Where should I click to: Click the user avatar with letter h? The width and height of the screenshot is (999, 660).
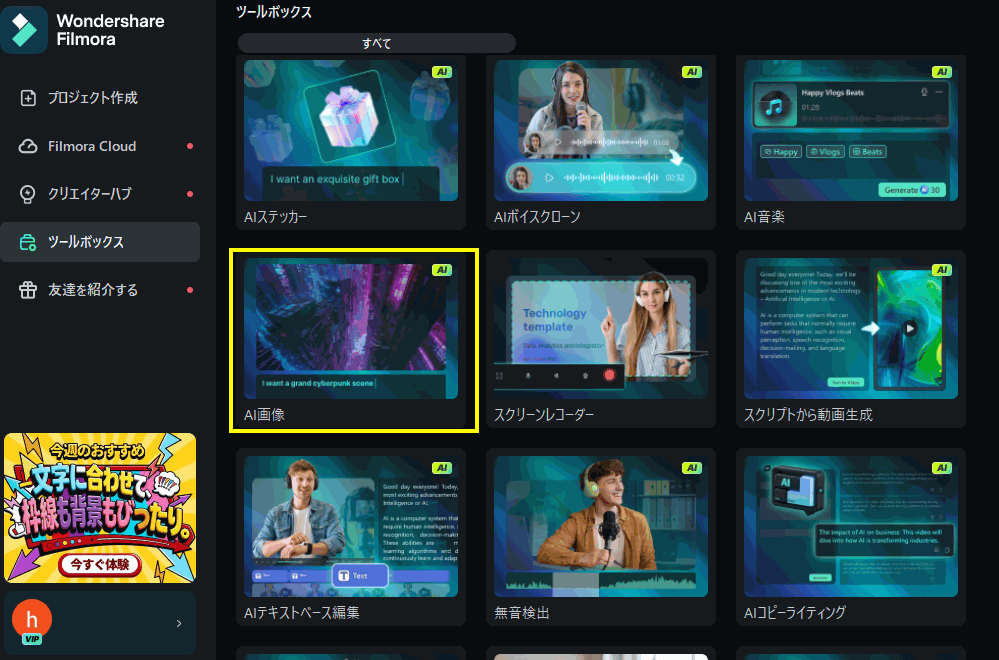pyautogui.click(x=32, y=619)
